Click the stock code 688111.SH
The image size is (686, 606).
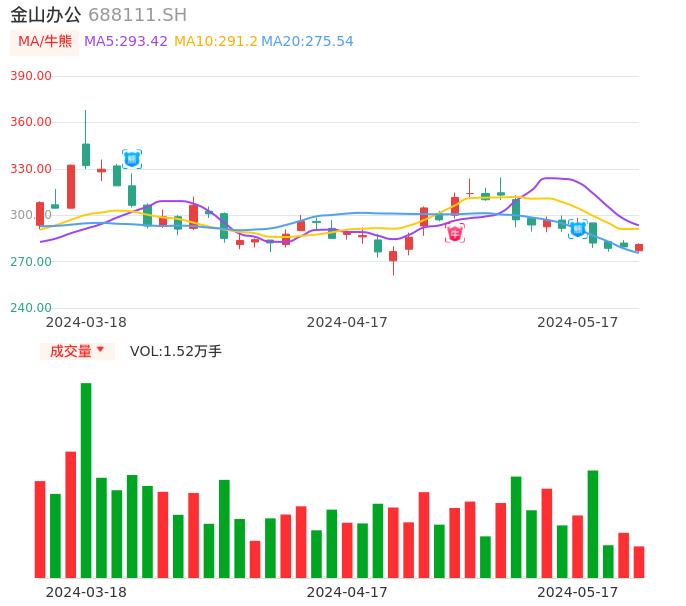click(138, 15)
